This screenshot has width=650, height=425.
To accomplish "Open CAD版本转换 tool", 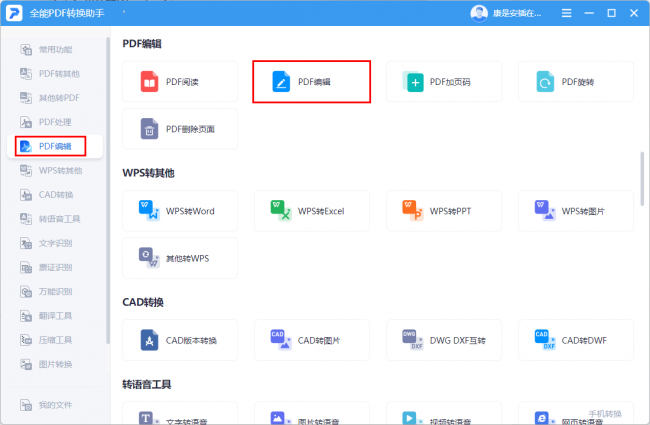I will pos(180,340).
